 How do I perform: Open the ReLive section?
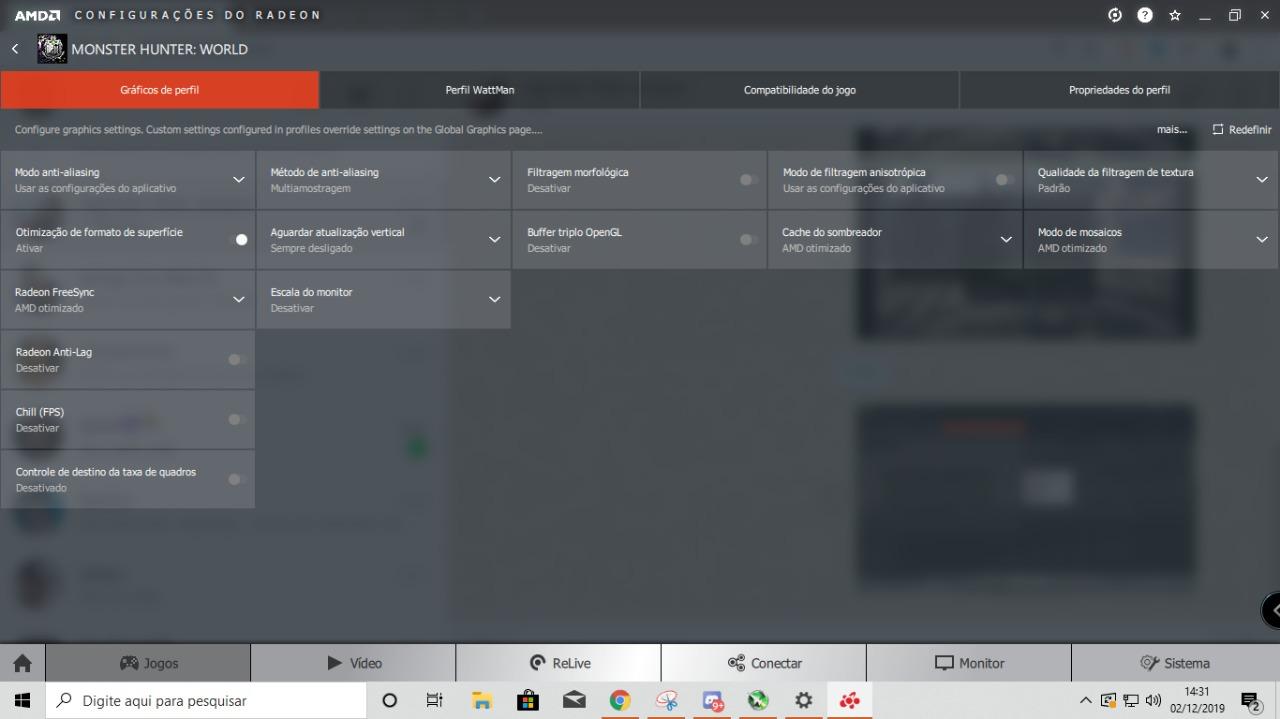coord(558,664)
